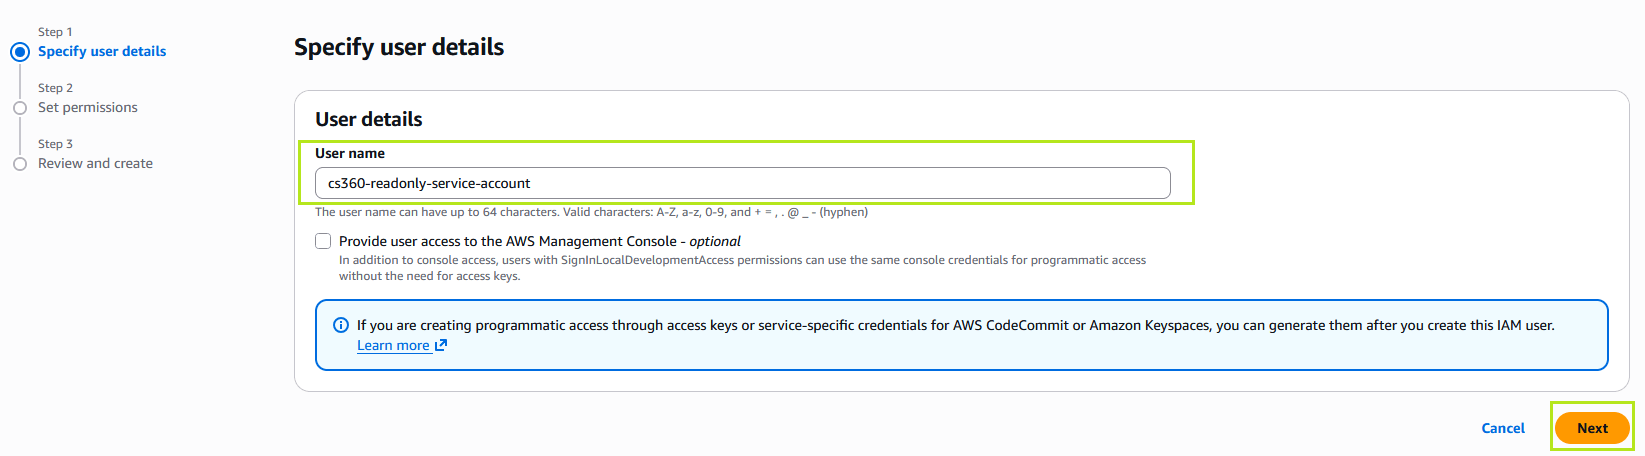Click the 'Provide user access to the AWS Management Console' label
This screenshot has height=456, width=1645.
(540, 241)
